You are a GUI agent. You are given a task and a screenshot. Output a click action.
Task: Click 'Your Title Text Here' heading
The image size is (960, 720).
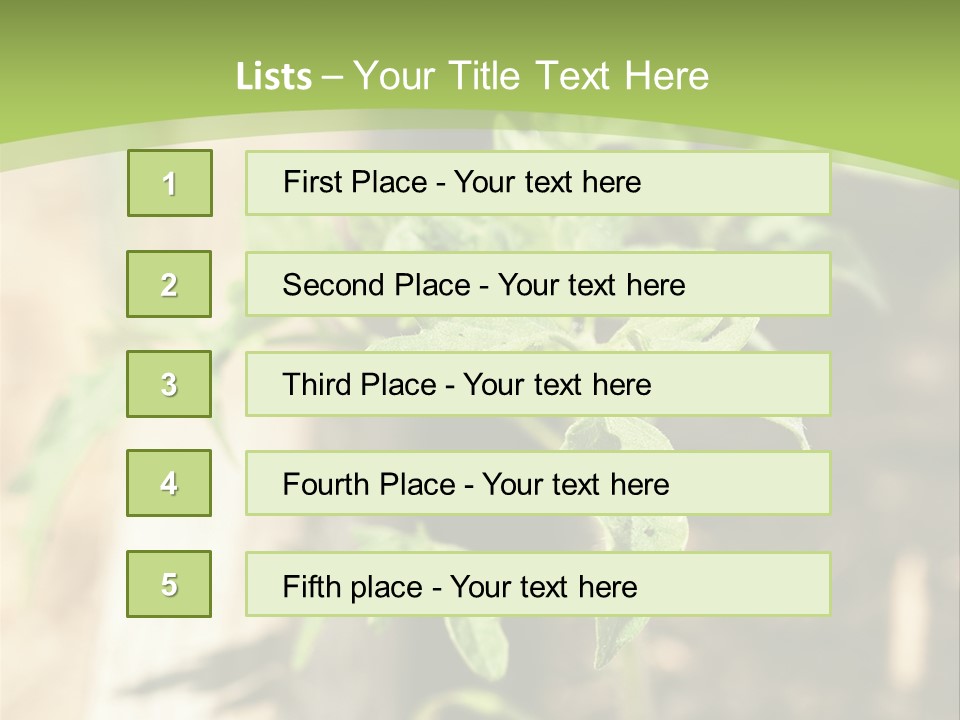531,76
